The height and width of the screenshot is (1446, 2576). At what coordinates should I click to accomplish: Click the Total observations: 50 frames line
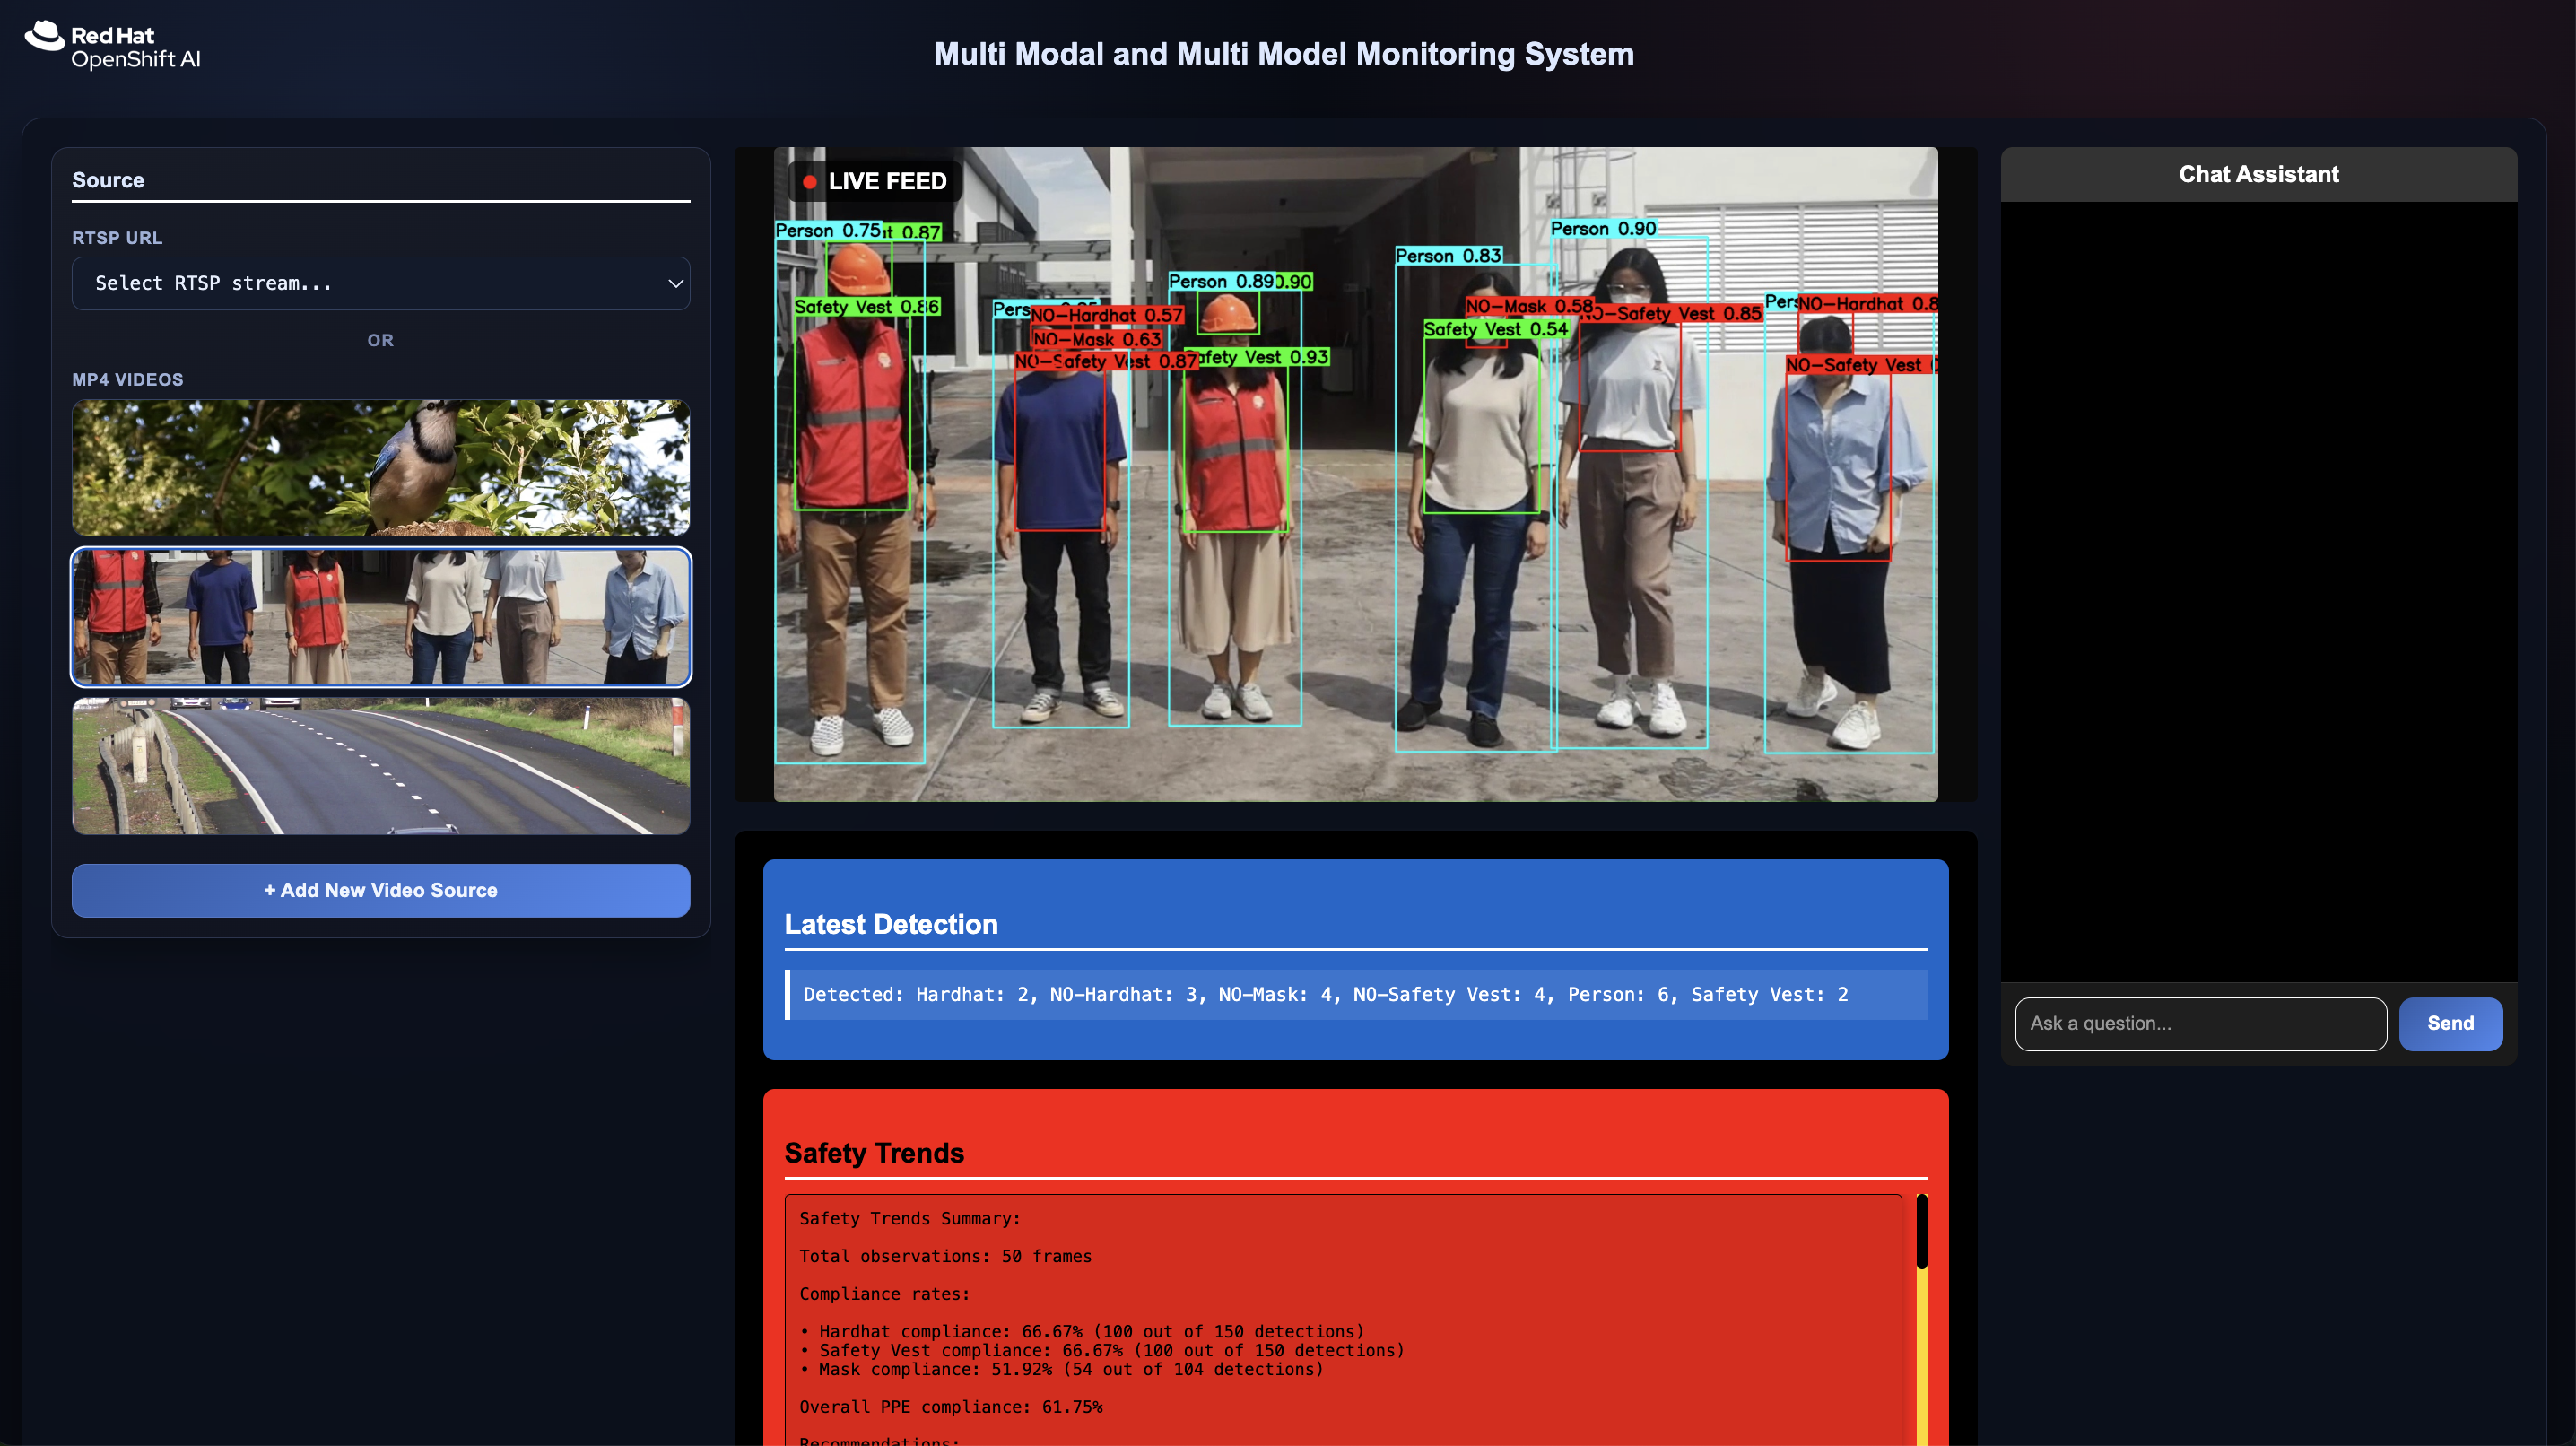click(x=945, y=1256)
